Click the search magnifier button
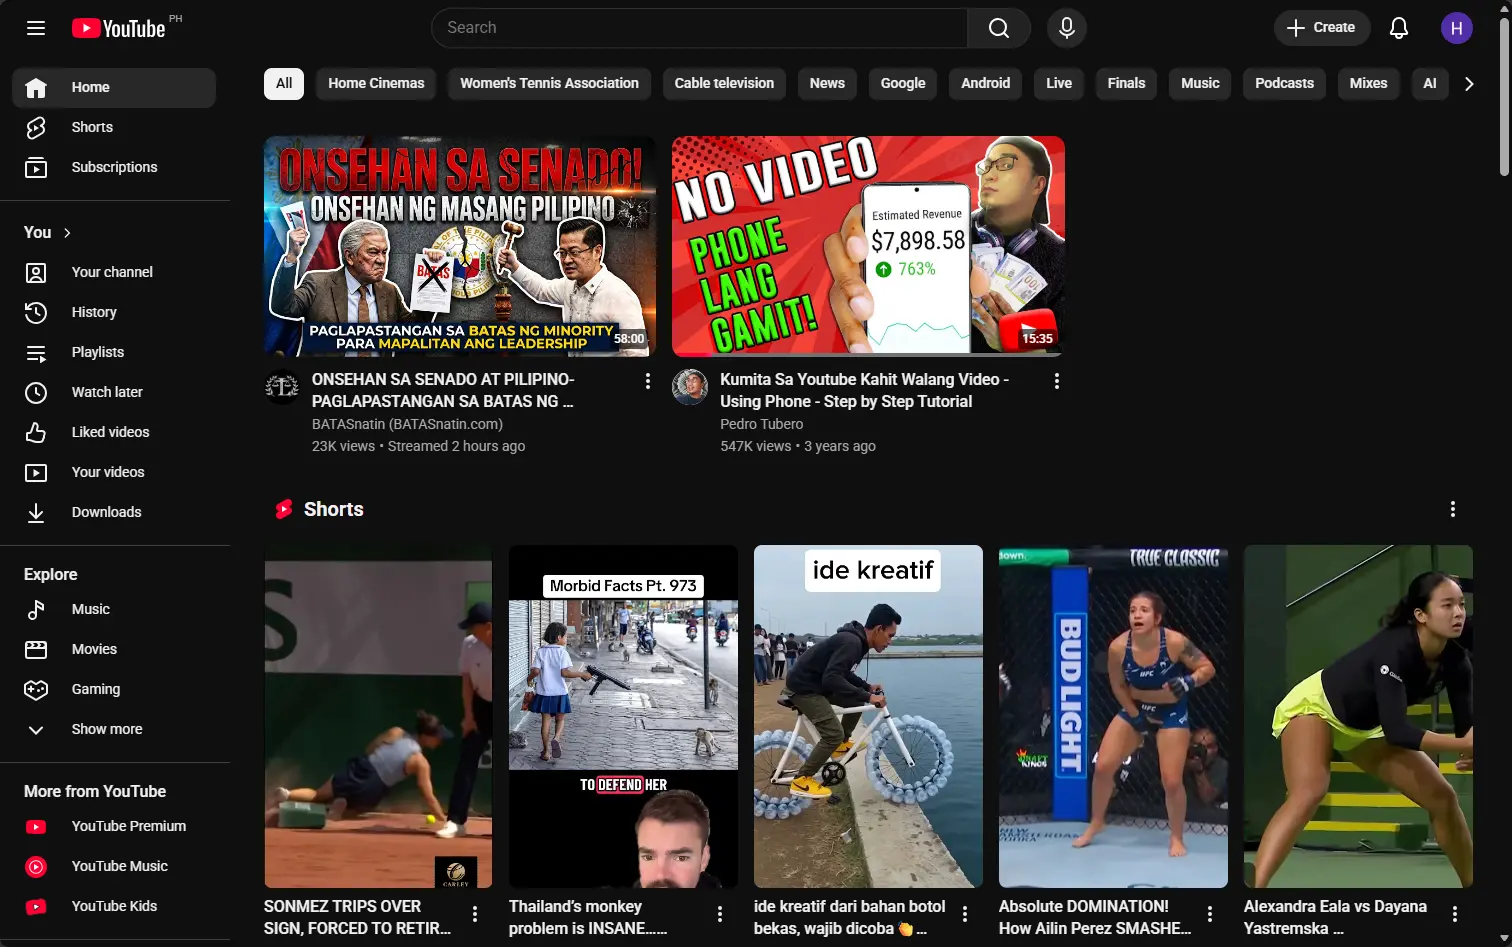 tap(999, 28)
